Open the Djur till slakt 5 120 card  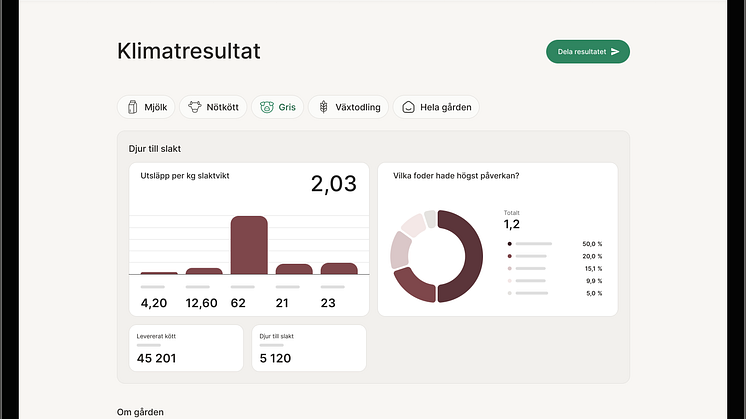[308, 348]
